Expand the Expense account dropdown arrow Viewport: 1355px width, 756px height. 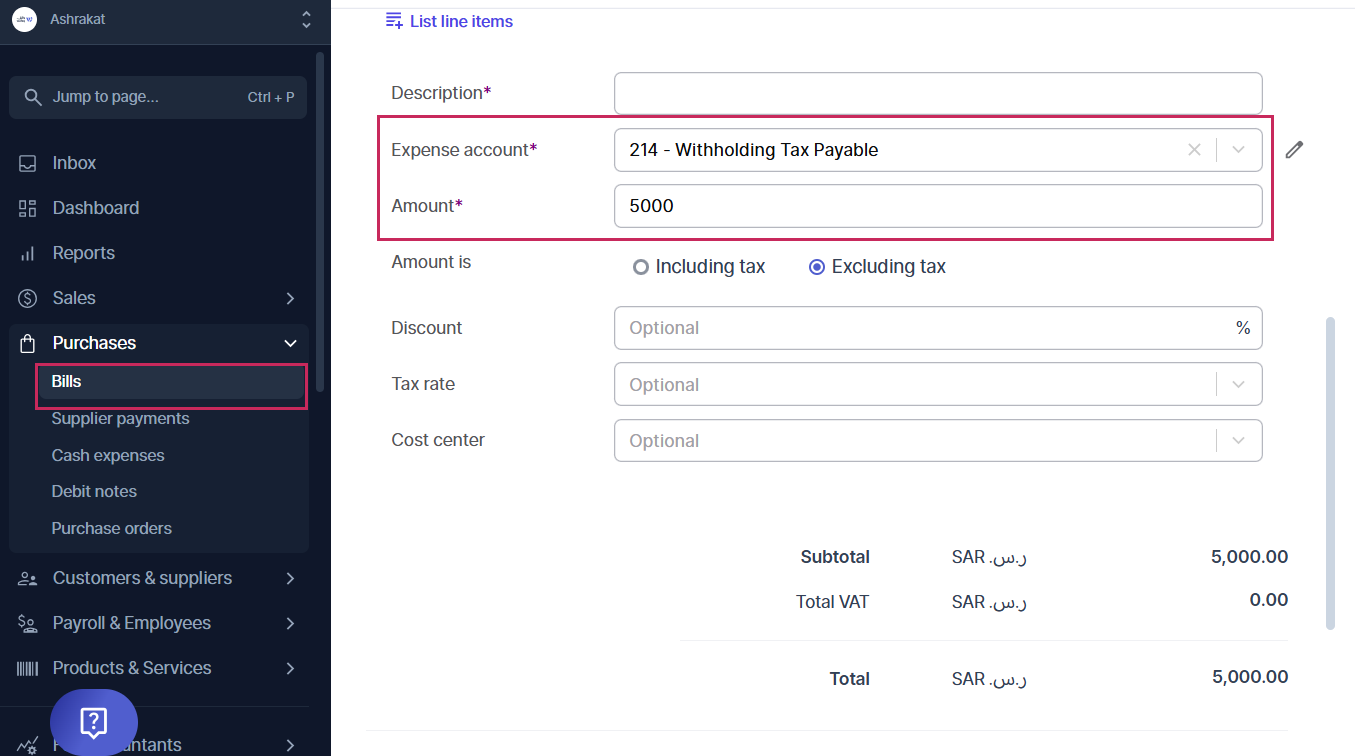1239,150
